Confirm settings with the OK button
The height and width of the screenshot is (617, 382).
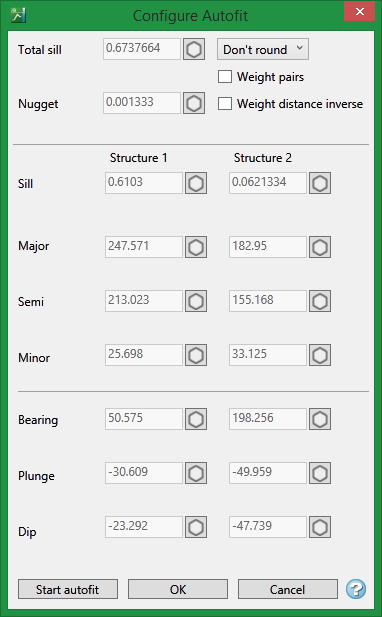178,589
